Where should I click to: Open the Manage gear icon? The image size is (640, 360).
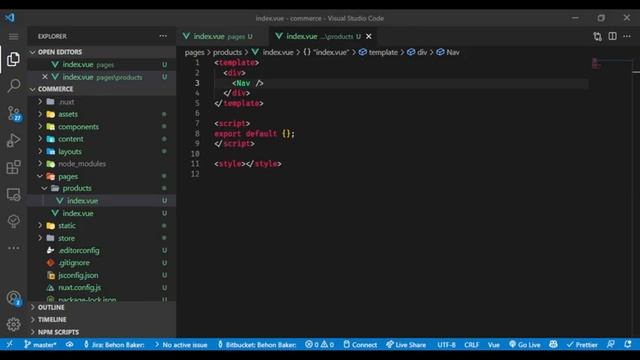click(x=13, y=324)
